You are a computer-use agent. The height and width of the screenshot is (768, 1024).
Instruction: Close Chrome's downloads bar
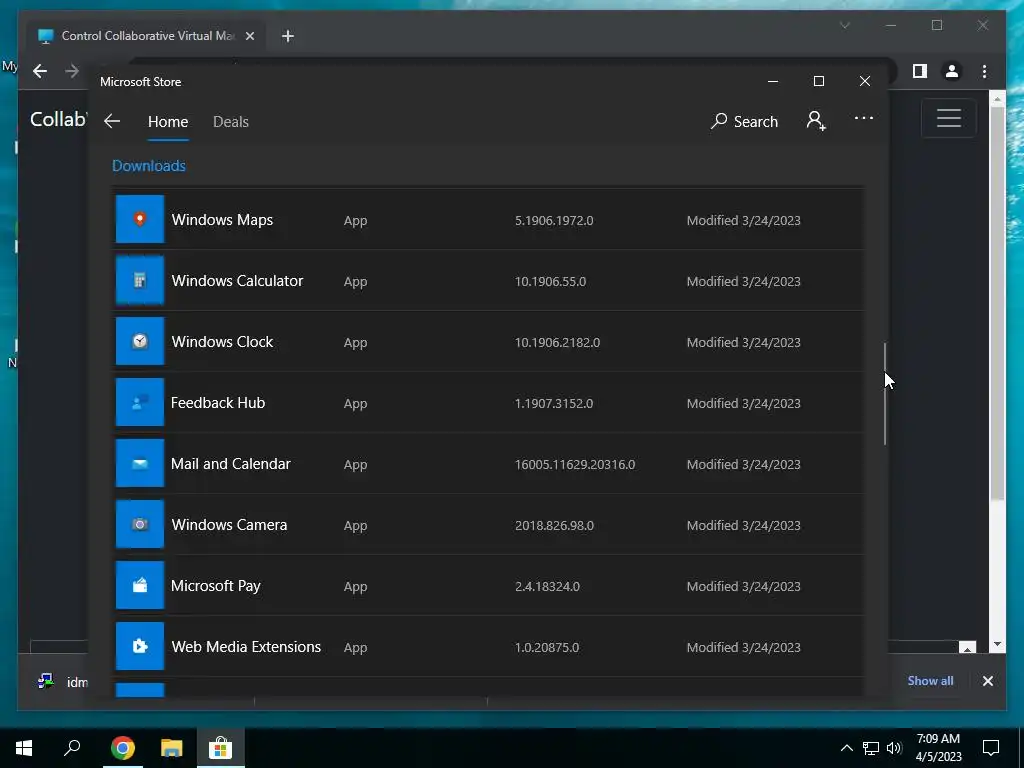click(987, 680)
